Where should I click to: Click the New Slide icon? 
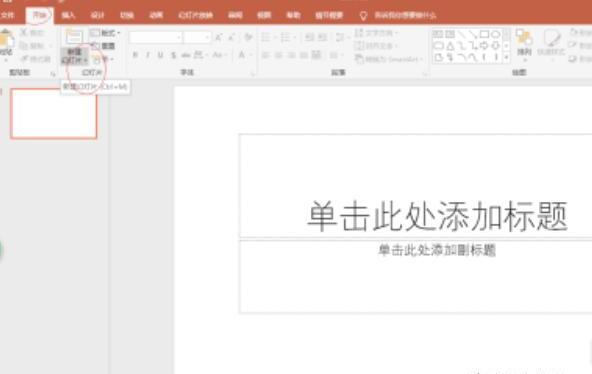tap(74, 37)
